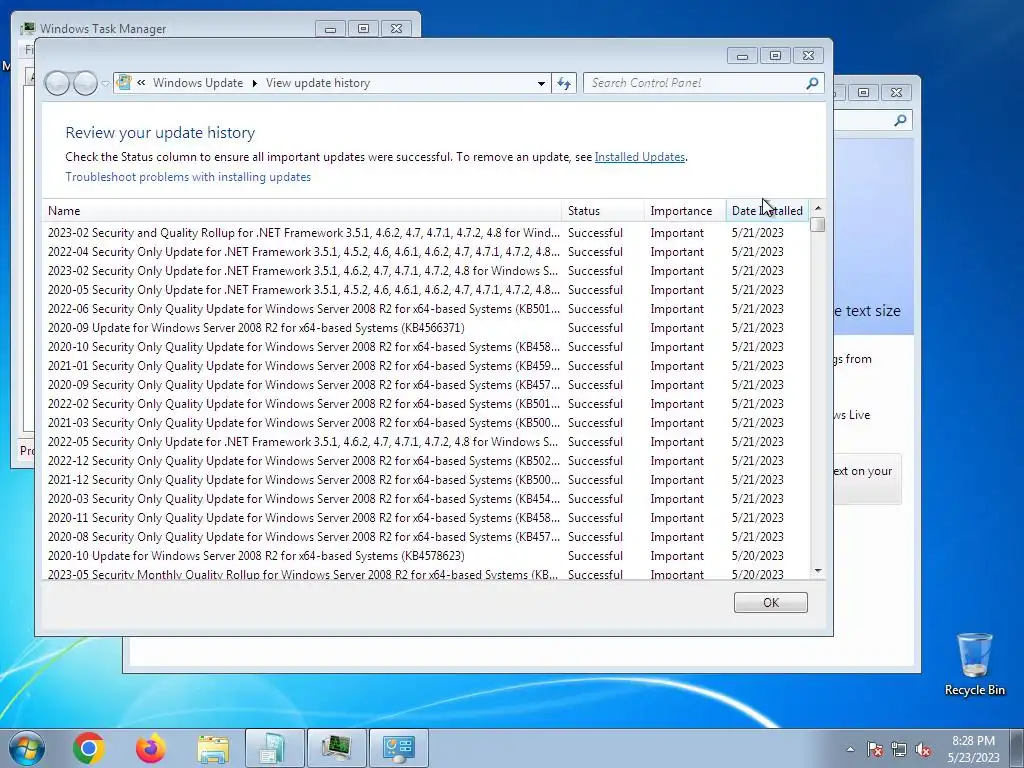Click search magnifier in the background window

click(x=900, y=120)
